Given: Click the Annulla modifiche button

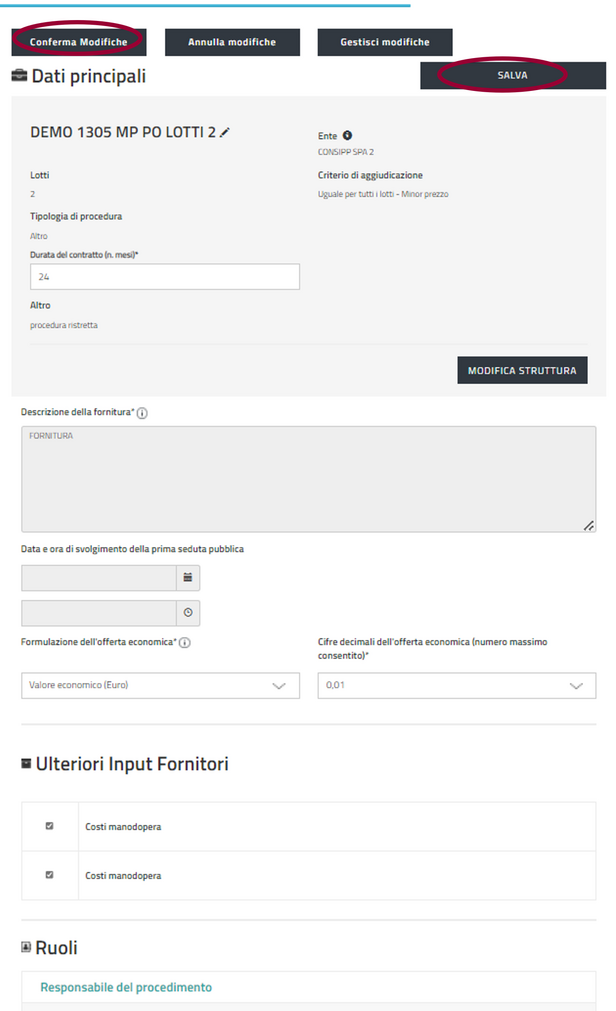Looking at the screenshot, I should coord(232,42).
